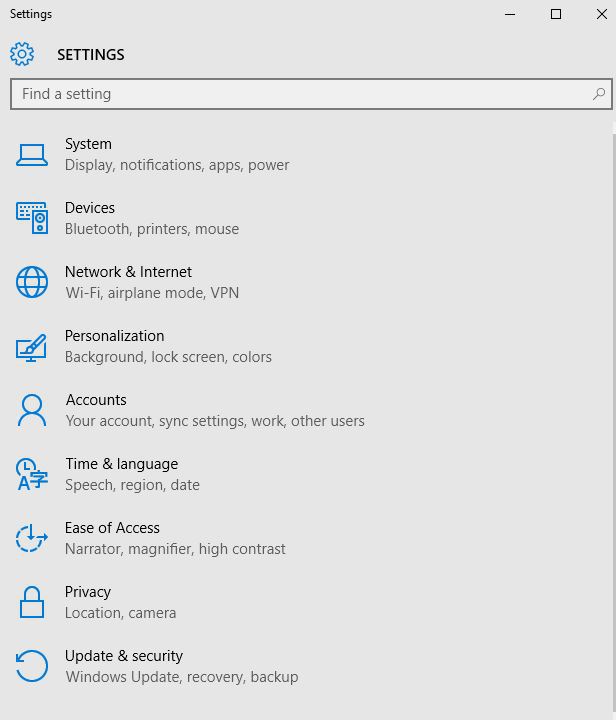Open the Devices keyboard and speaker icon
Viewport: 616px width, 720px height.
click(x=32, y=218)
